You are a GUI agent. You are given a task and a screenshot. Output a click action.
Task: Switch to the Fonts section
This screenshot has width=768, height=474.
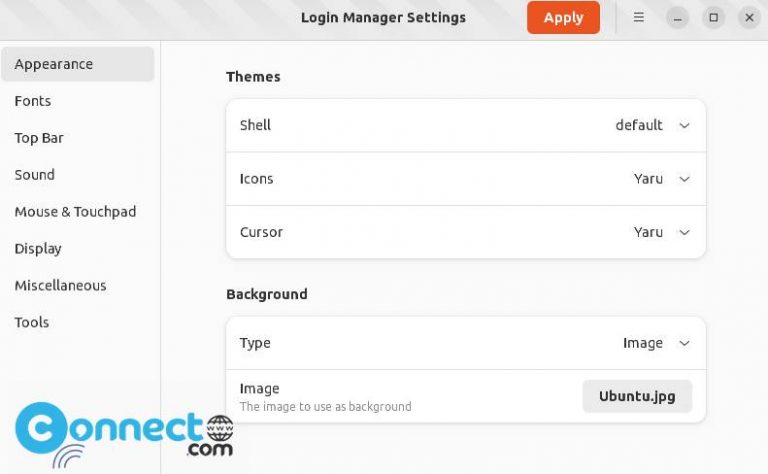click(33, 101)
